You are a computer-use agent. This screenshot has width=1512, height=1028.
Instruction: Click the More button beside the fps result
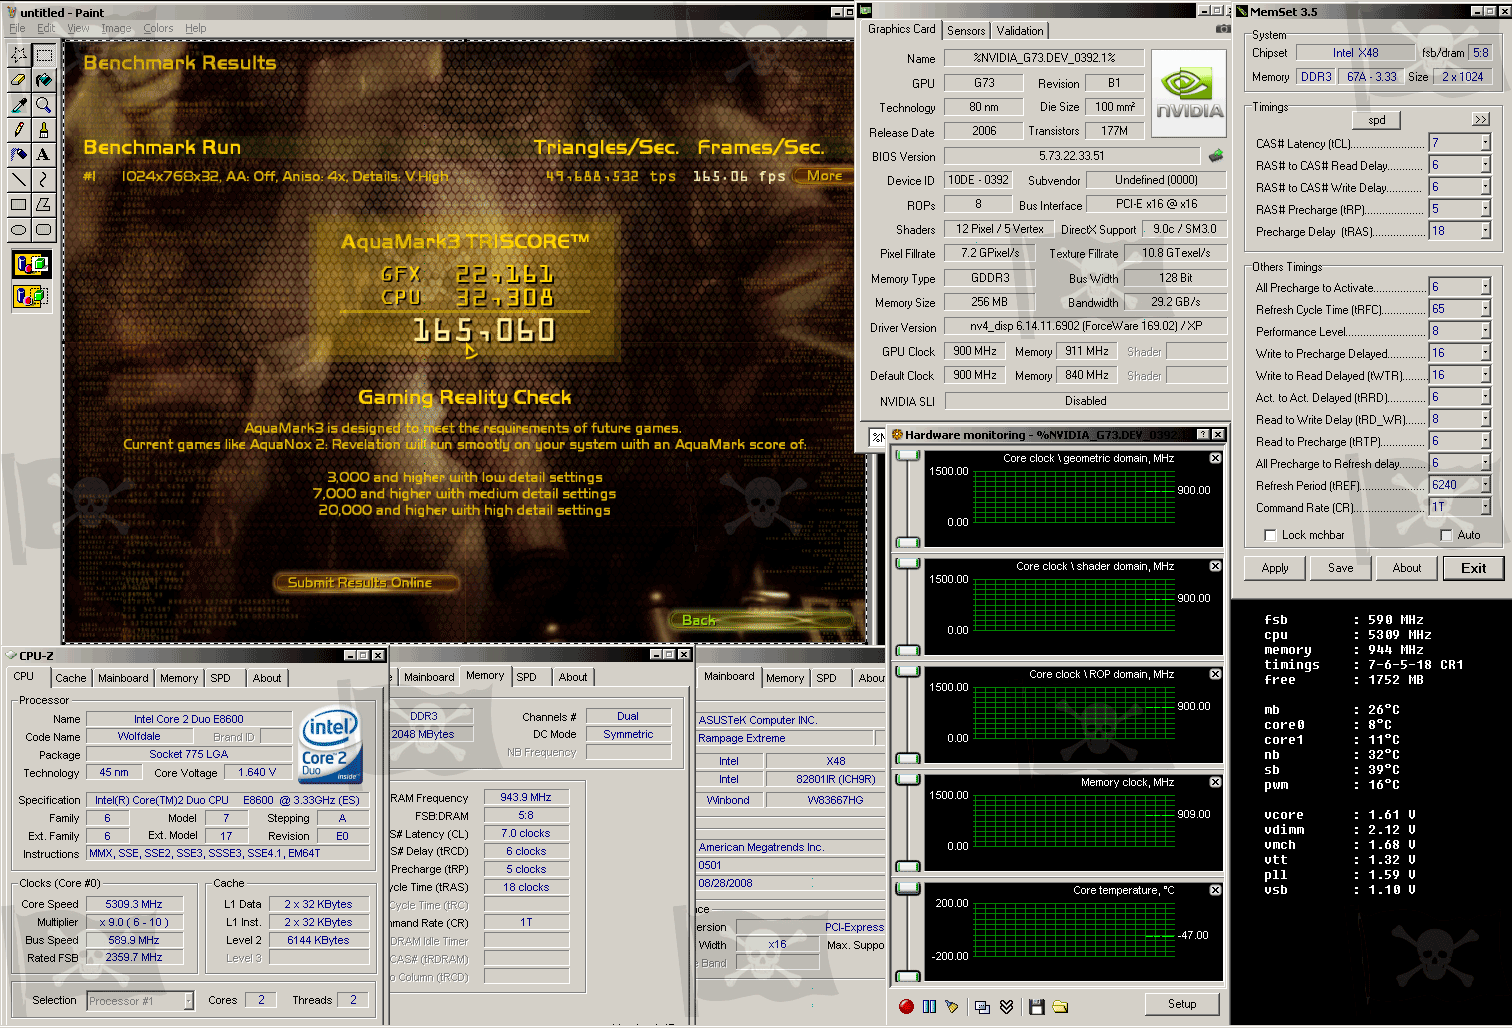click(x=825, y=176)
